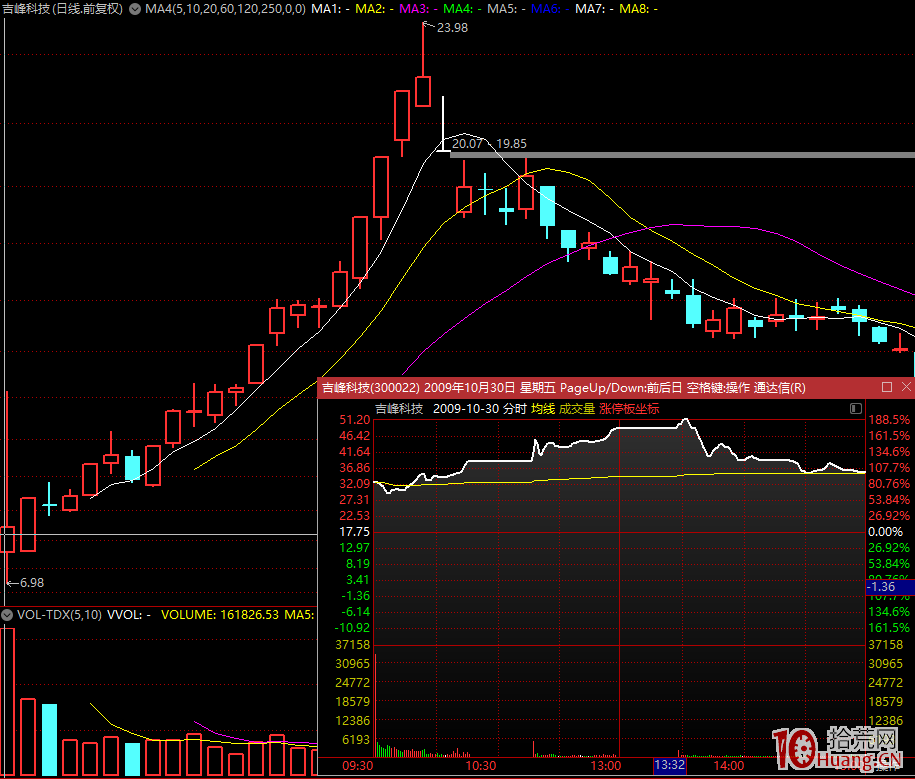Click the 0.00% label on right axis
915x779 pixels.
885,532
